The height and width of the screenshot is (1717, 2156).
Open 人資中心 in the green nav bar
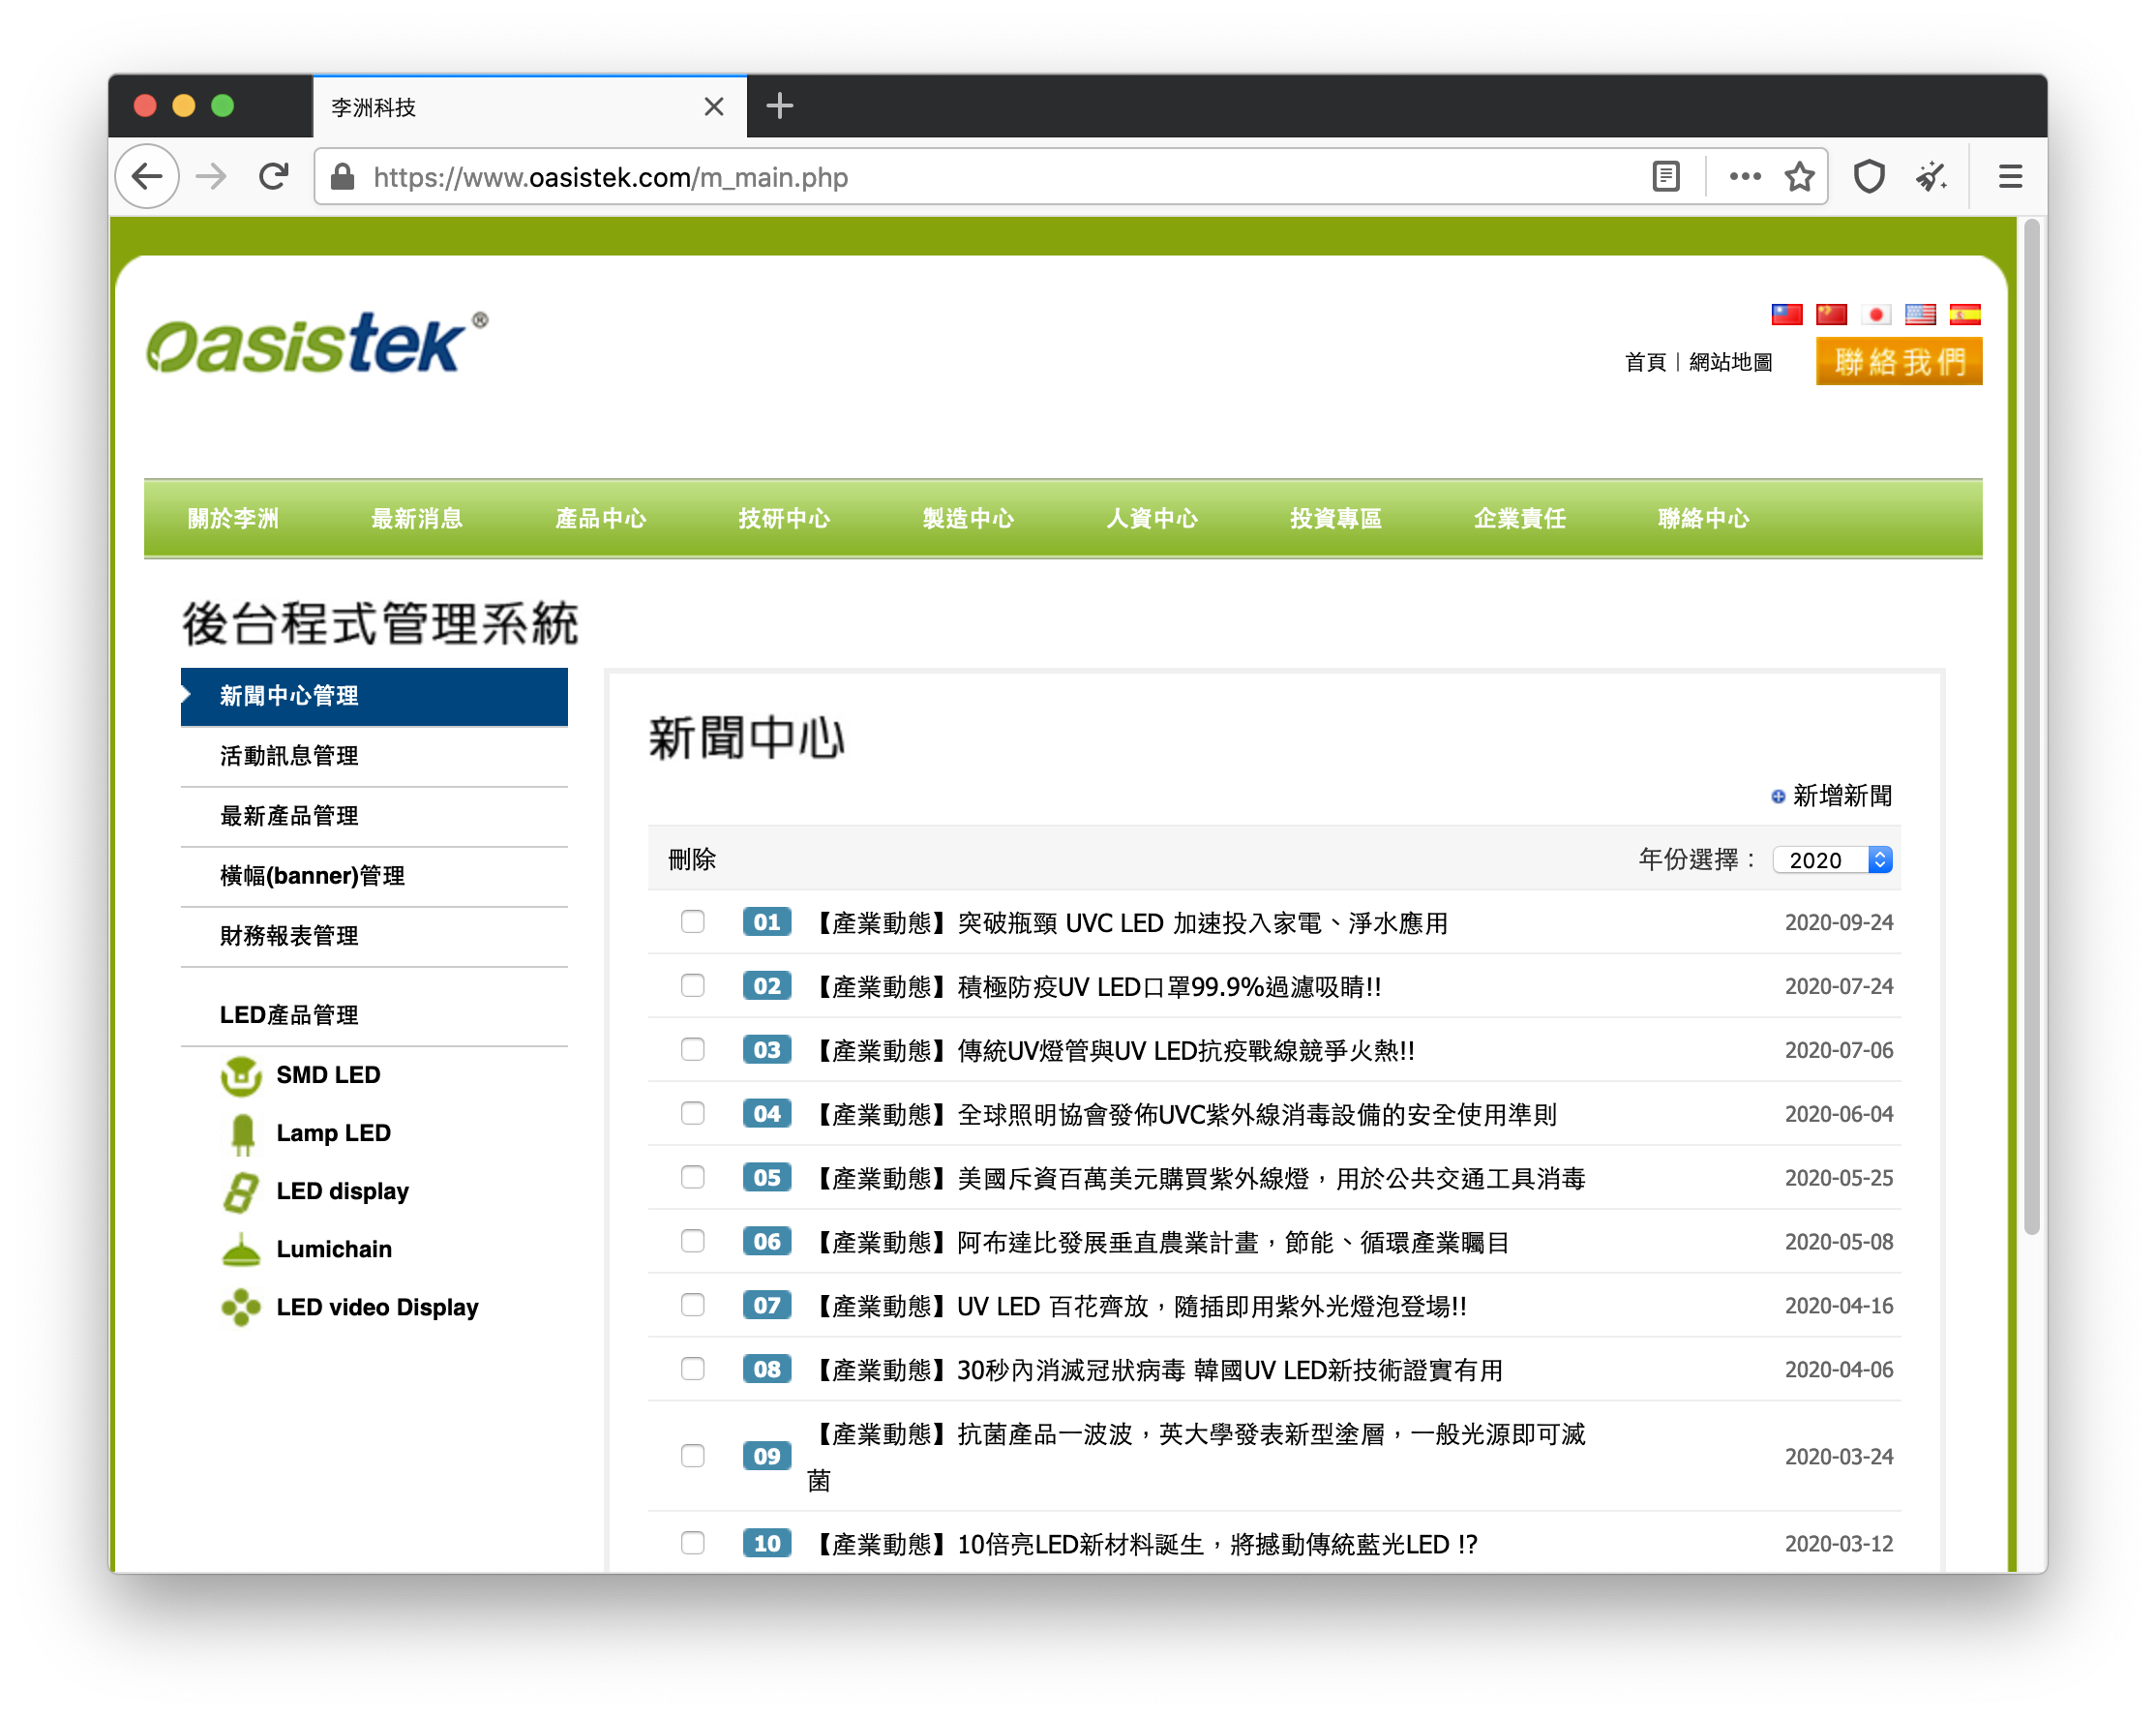click(x=1152, y=518)
